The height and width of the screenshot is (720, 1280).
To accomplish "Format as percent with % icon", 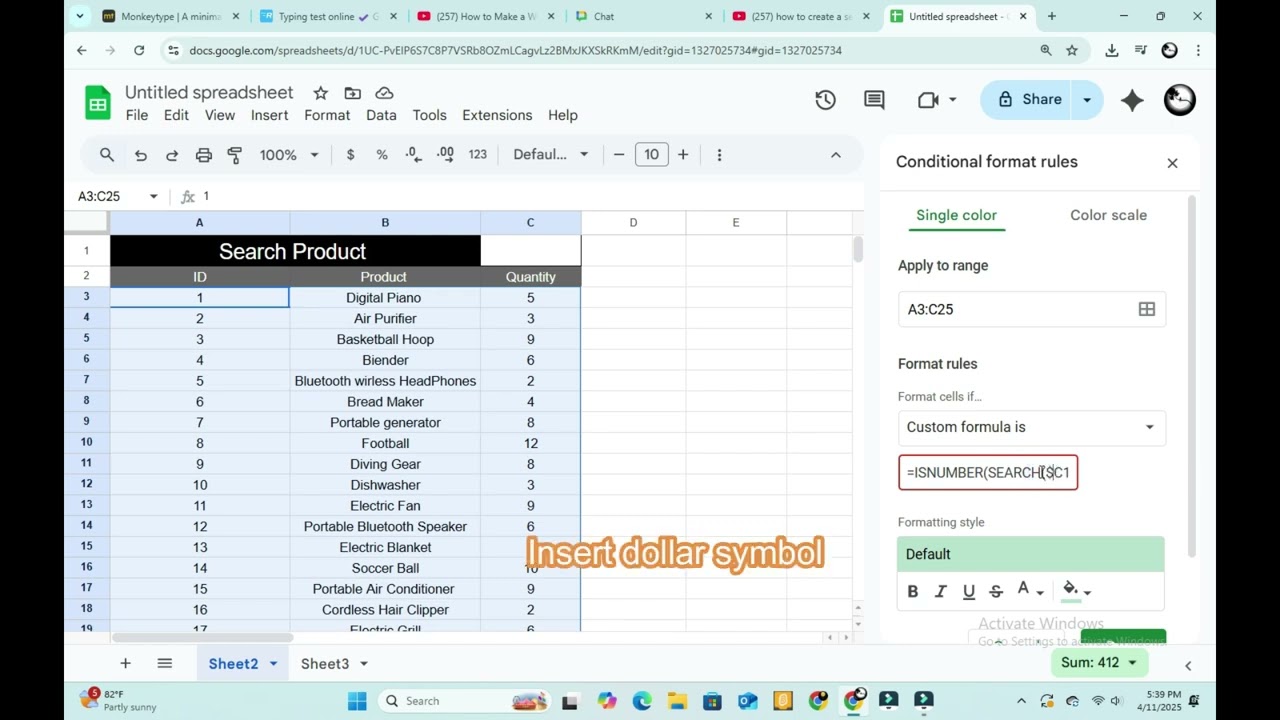I will click(381, 155).
